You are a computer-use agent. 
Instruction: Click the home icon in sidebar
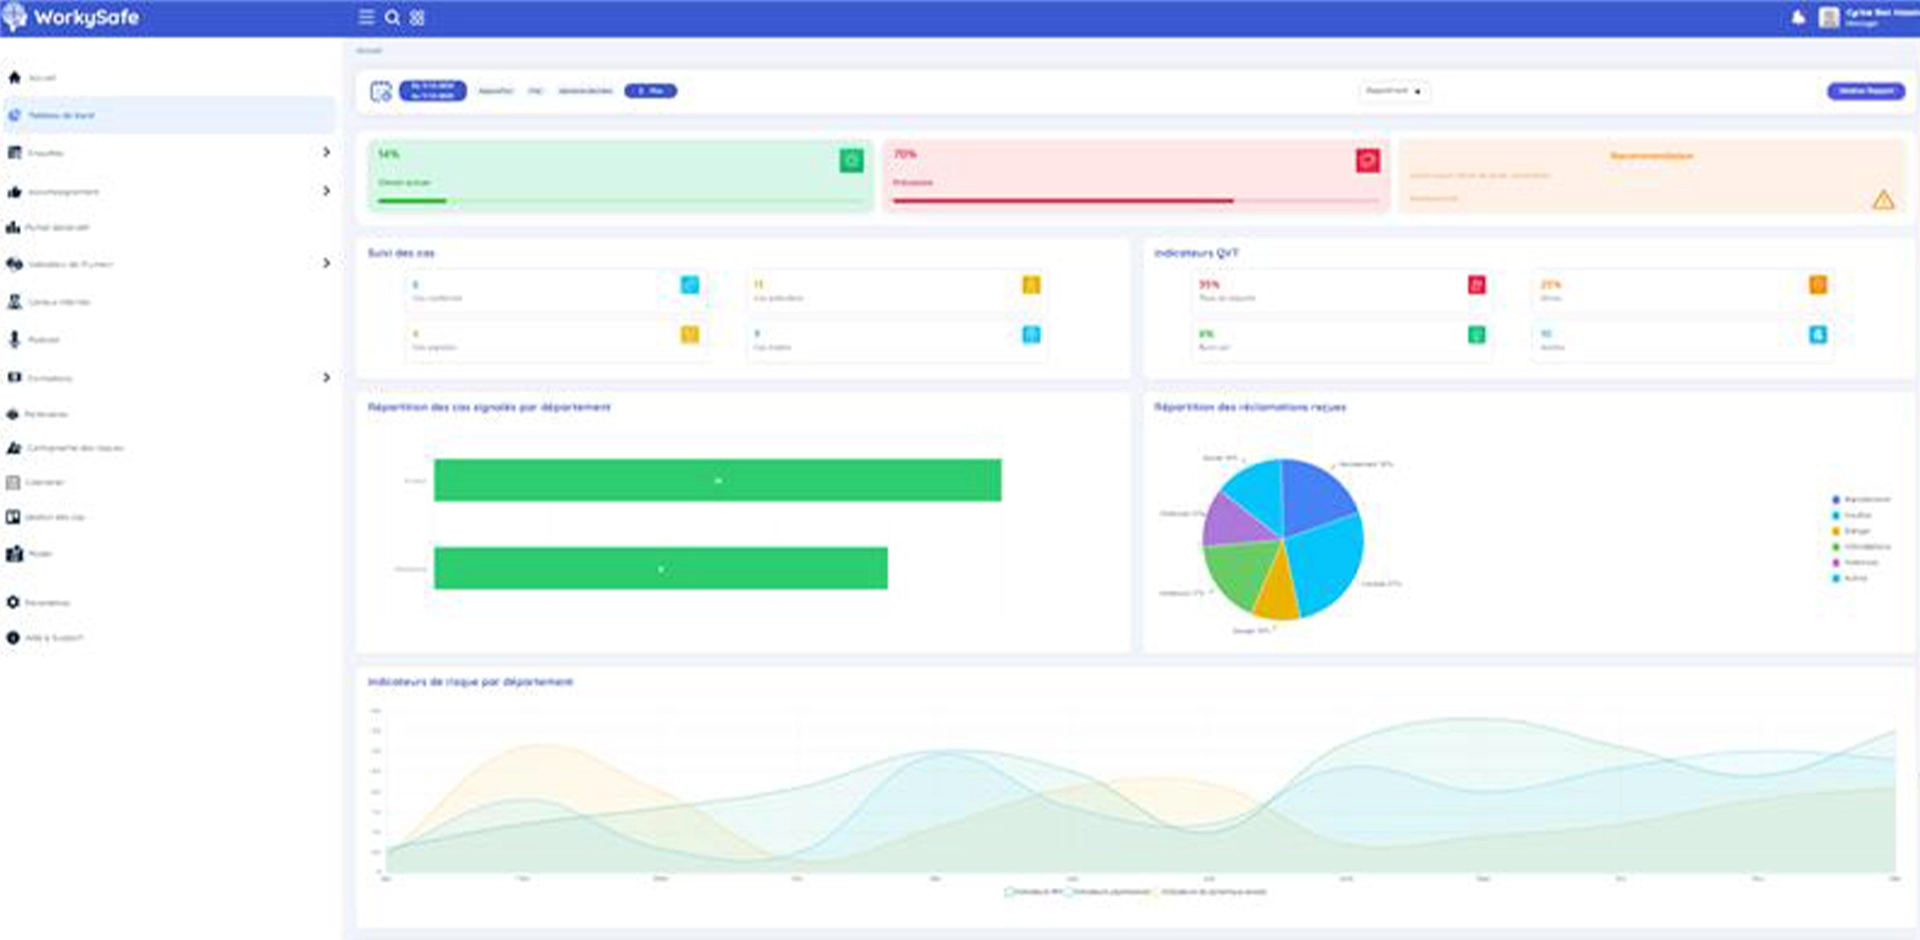[14, 78]
